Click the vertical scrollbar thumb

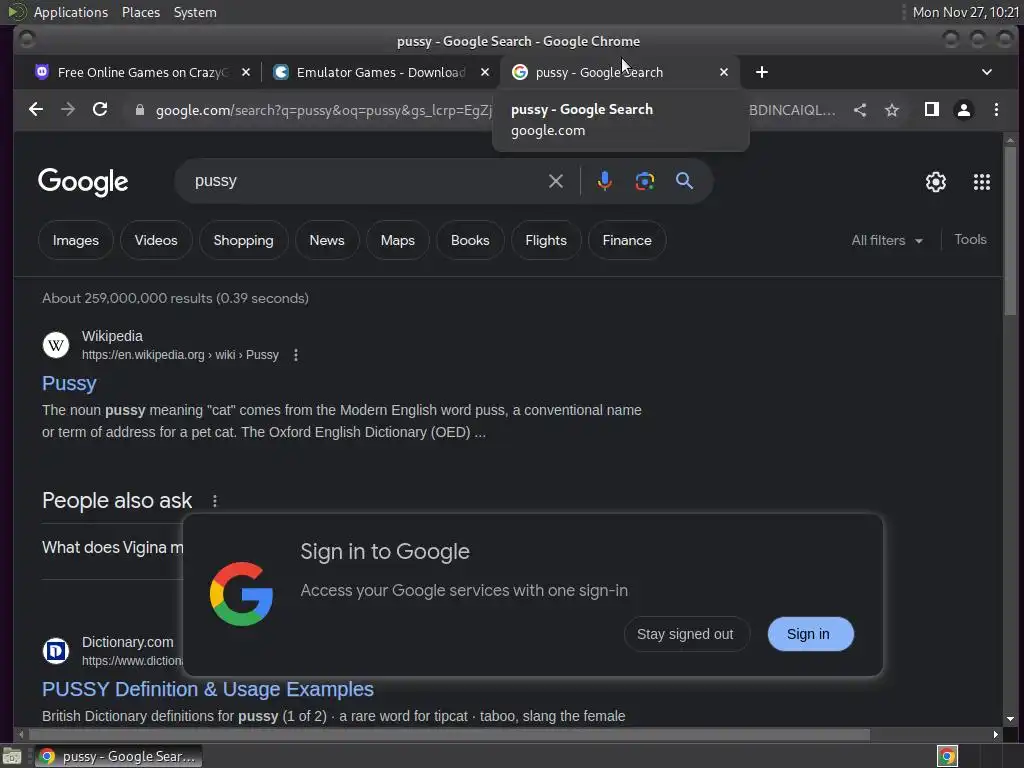pyautogui.click(x=1010, y=229)
